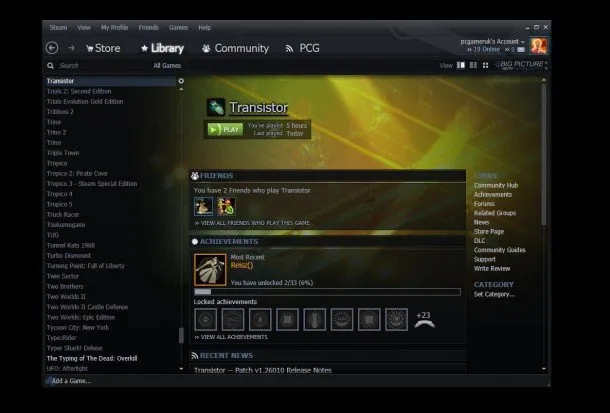Viewport: 610px width, 413px height.
Task: Click the first locked achievement icon
Action: pos(205,320)
